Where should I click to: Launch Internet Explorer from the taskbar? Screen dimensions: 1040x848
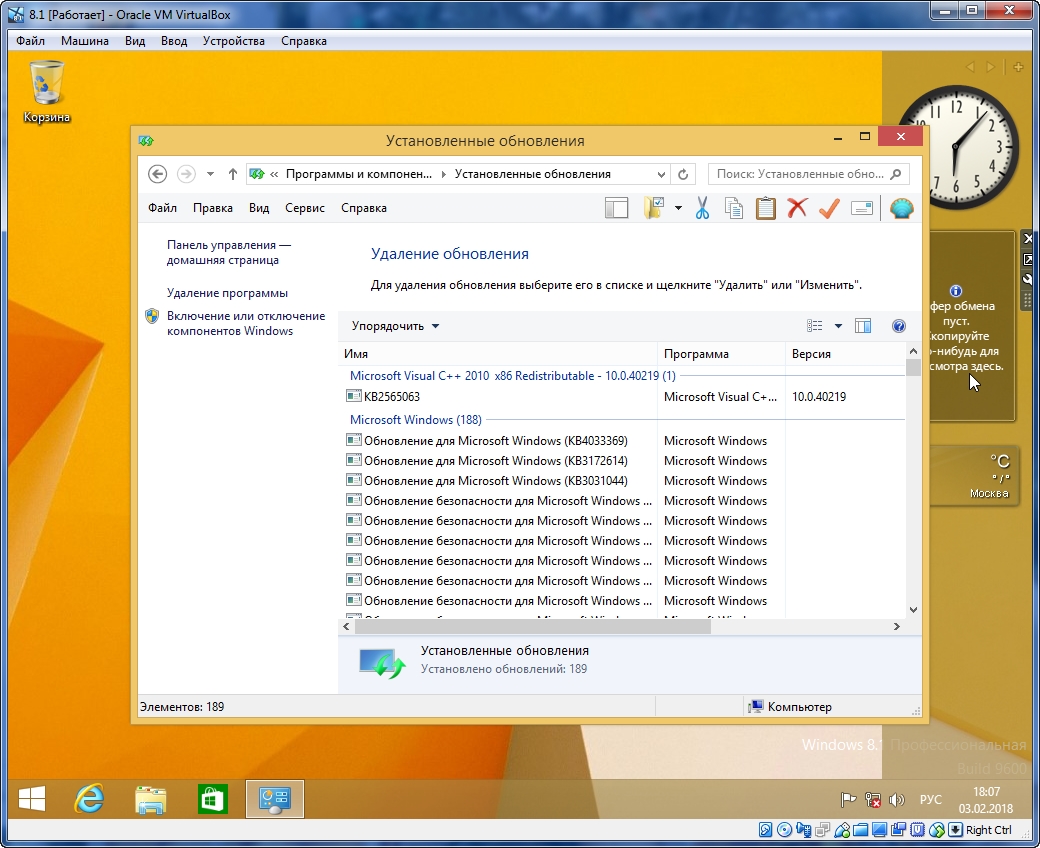coord(89,799)
